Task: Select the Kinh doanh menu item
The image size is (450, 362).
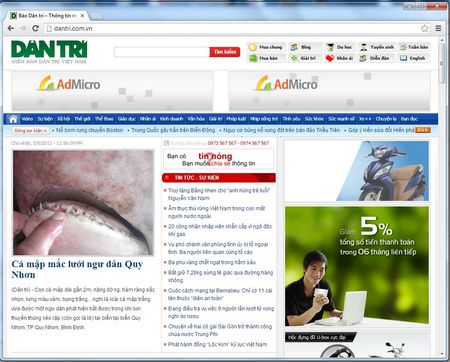Action: (x=172, y=119)
